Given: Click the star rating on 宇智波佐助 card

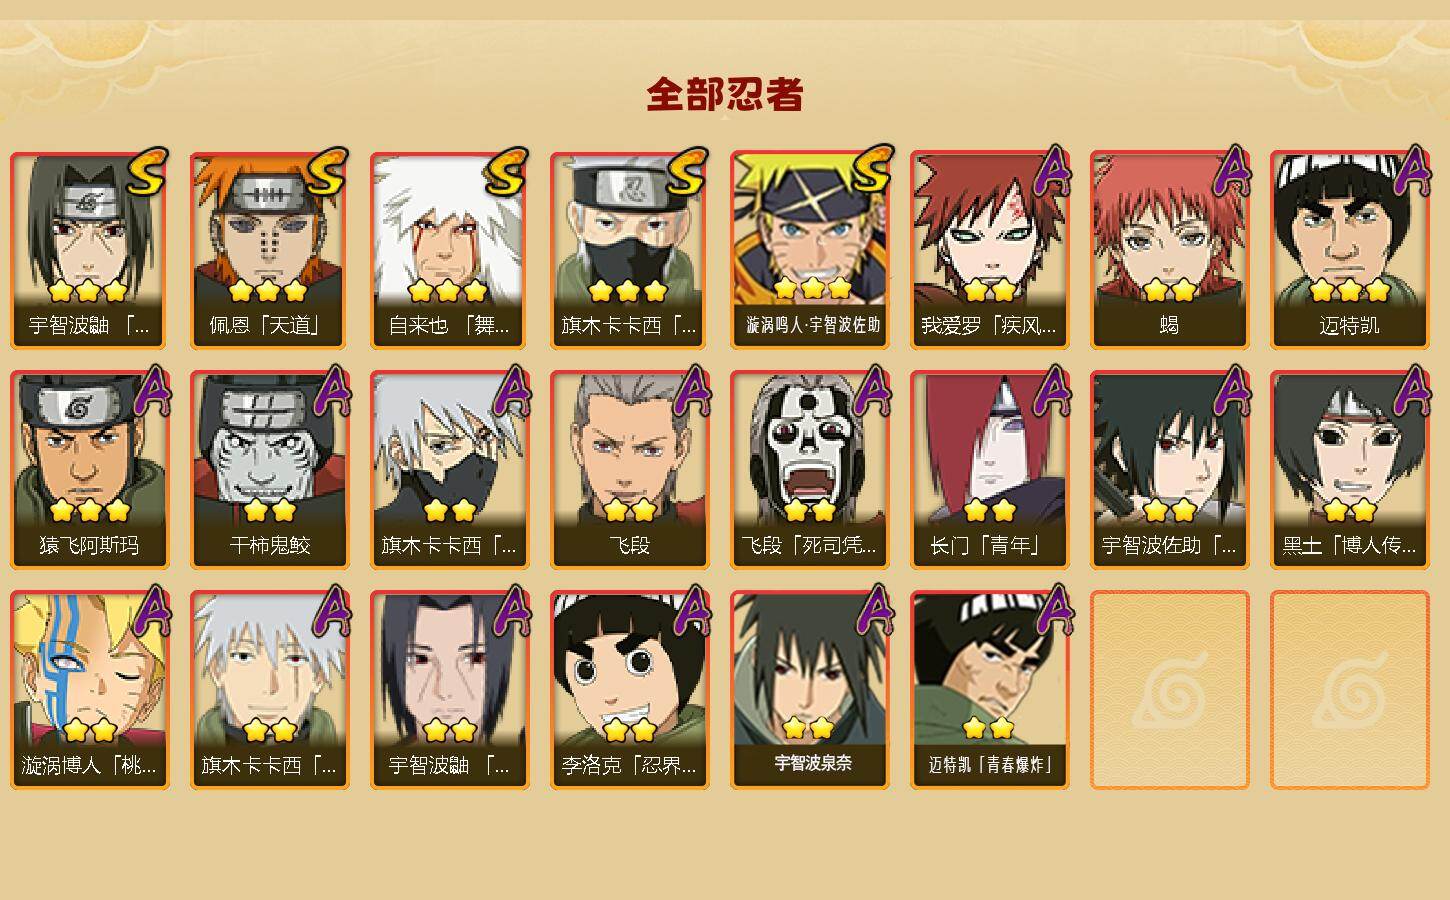Looking at the screenshot, I should (x=1169, y=510).
